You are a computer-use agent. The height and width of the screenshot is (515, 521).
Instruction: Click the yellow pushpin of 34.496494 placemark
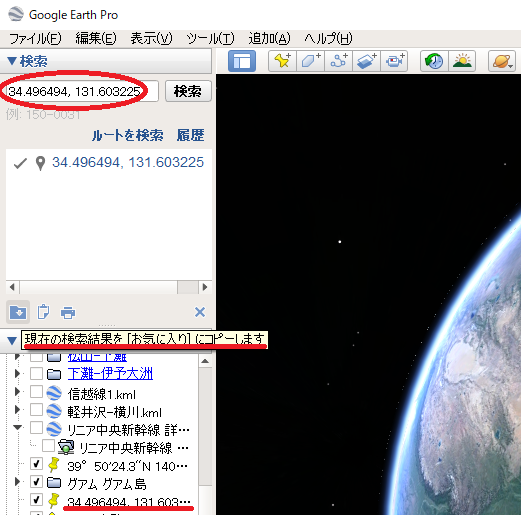(x=53, y=501)
